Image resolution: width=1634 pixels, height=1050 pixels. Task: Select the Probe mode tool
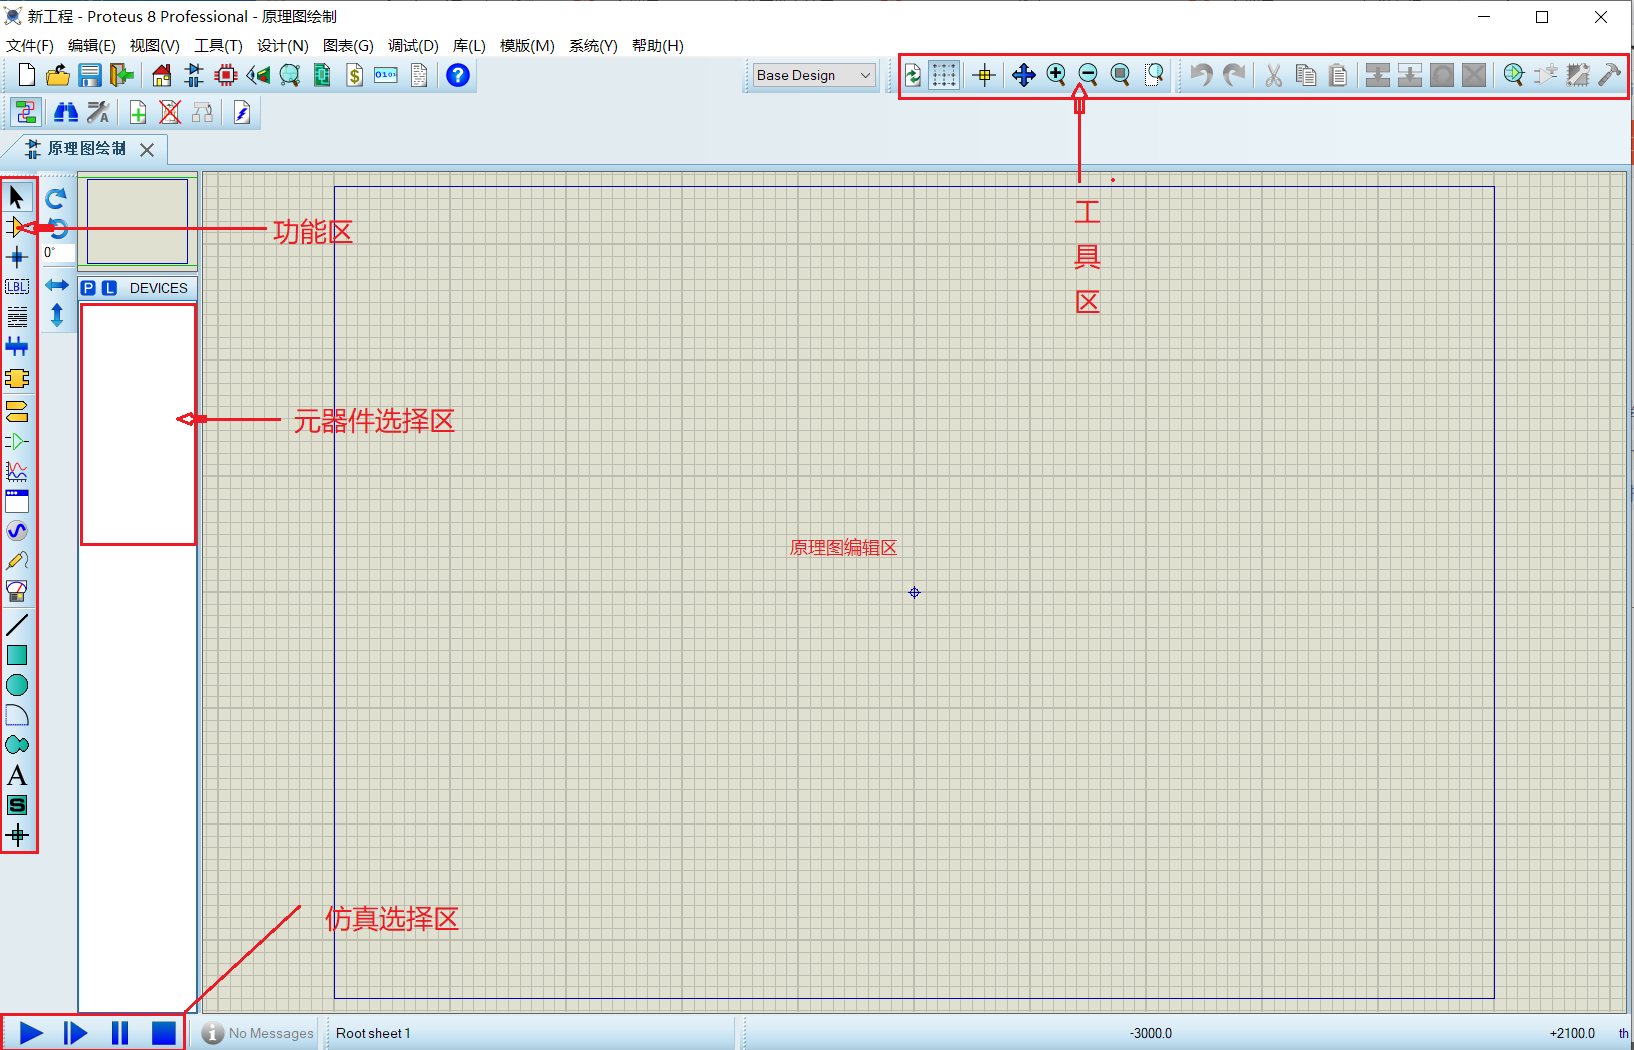[17, 561]
